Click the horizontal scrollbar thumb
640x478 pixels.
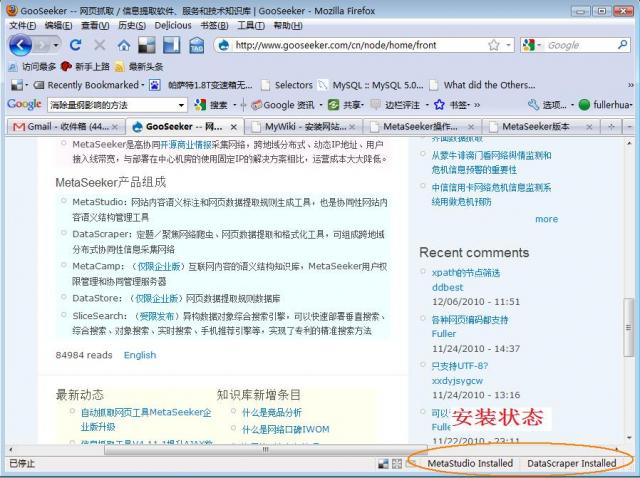coord(265,449)
